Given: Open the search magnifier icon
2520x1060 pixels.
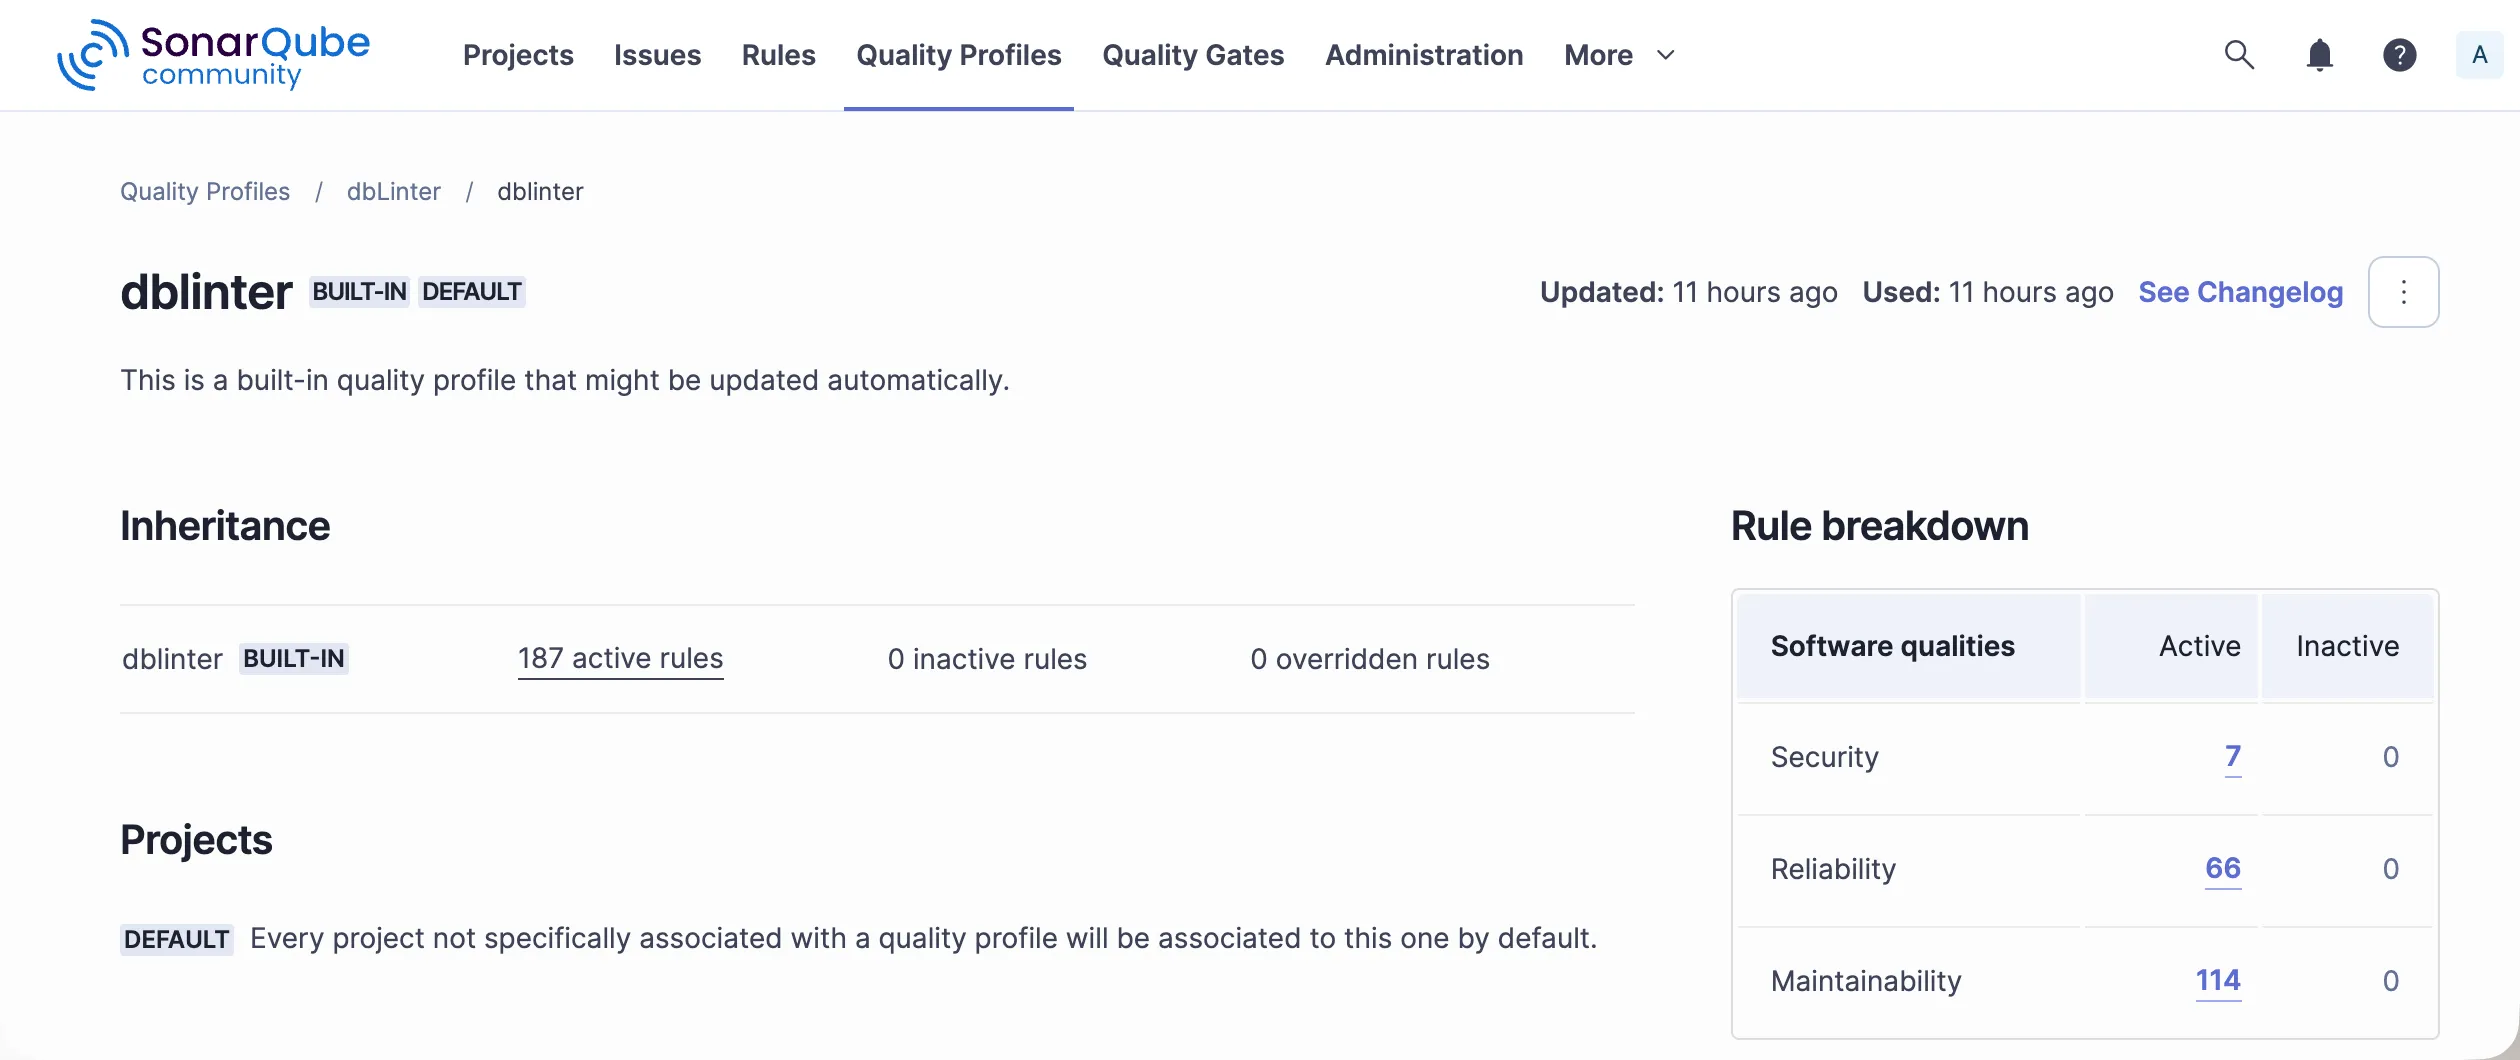Looking at the screenshot, I should click(2239, 55).
